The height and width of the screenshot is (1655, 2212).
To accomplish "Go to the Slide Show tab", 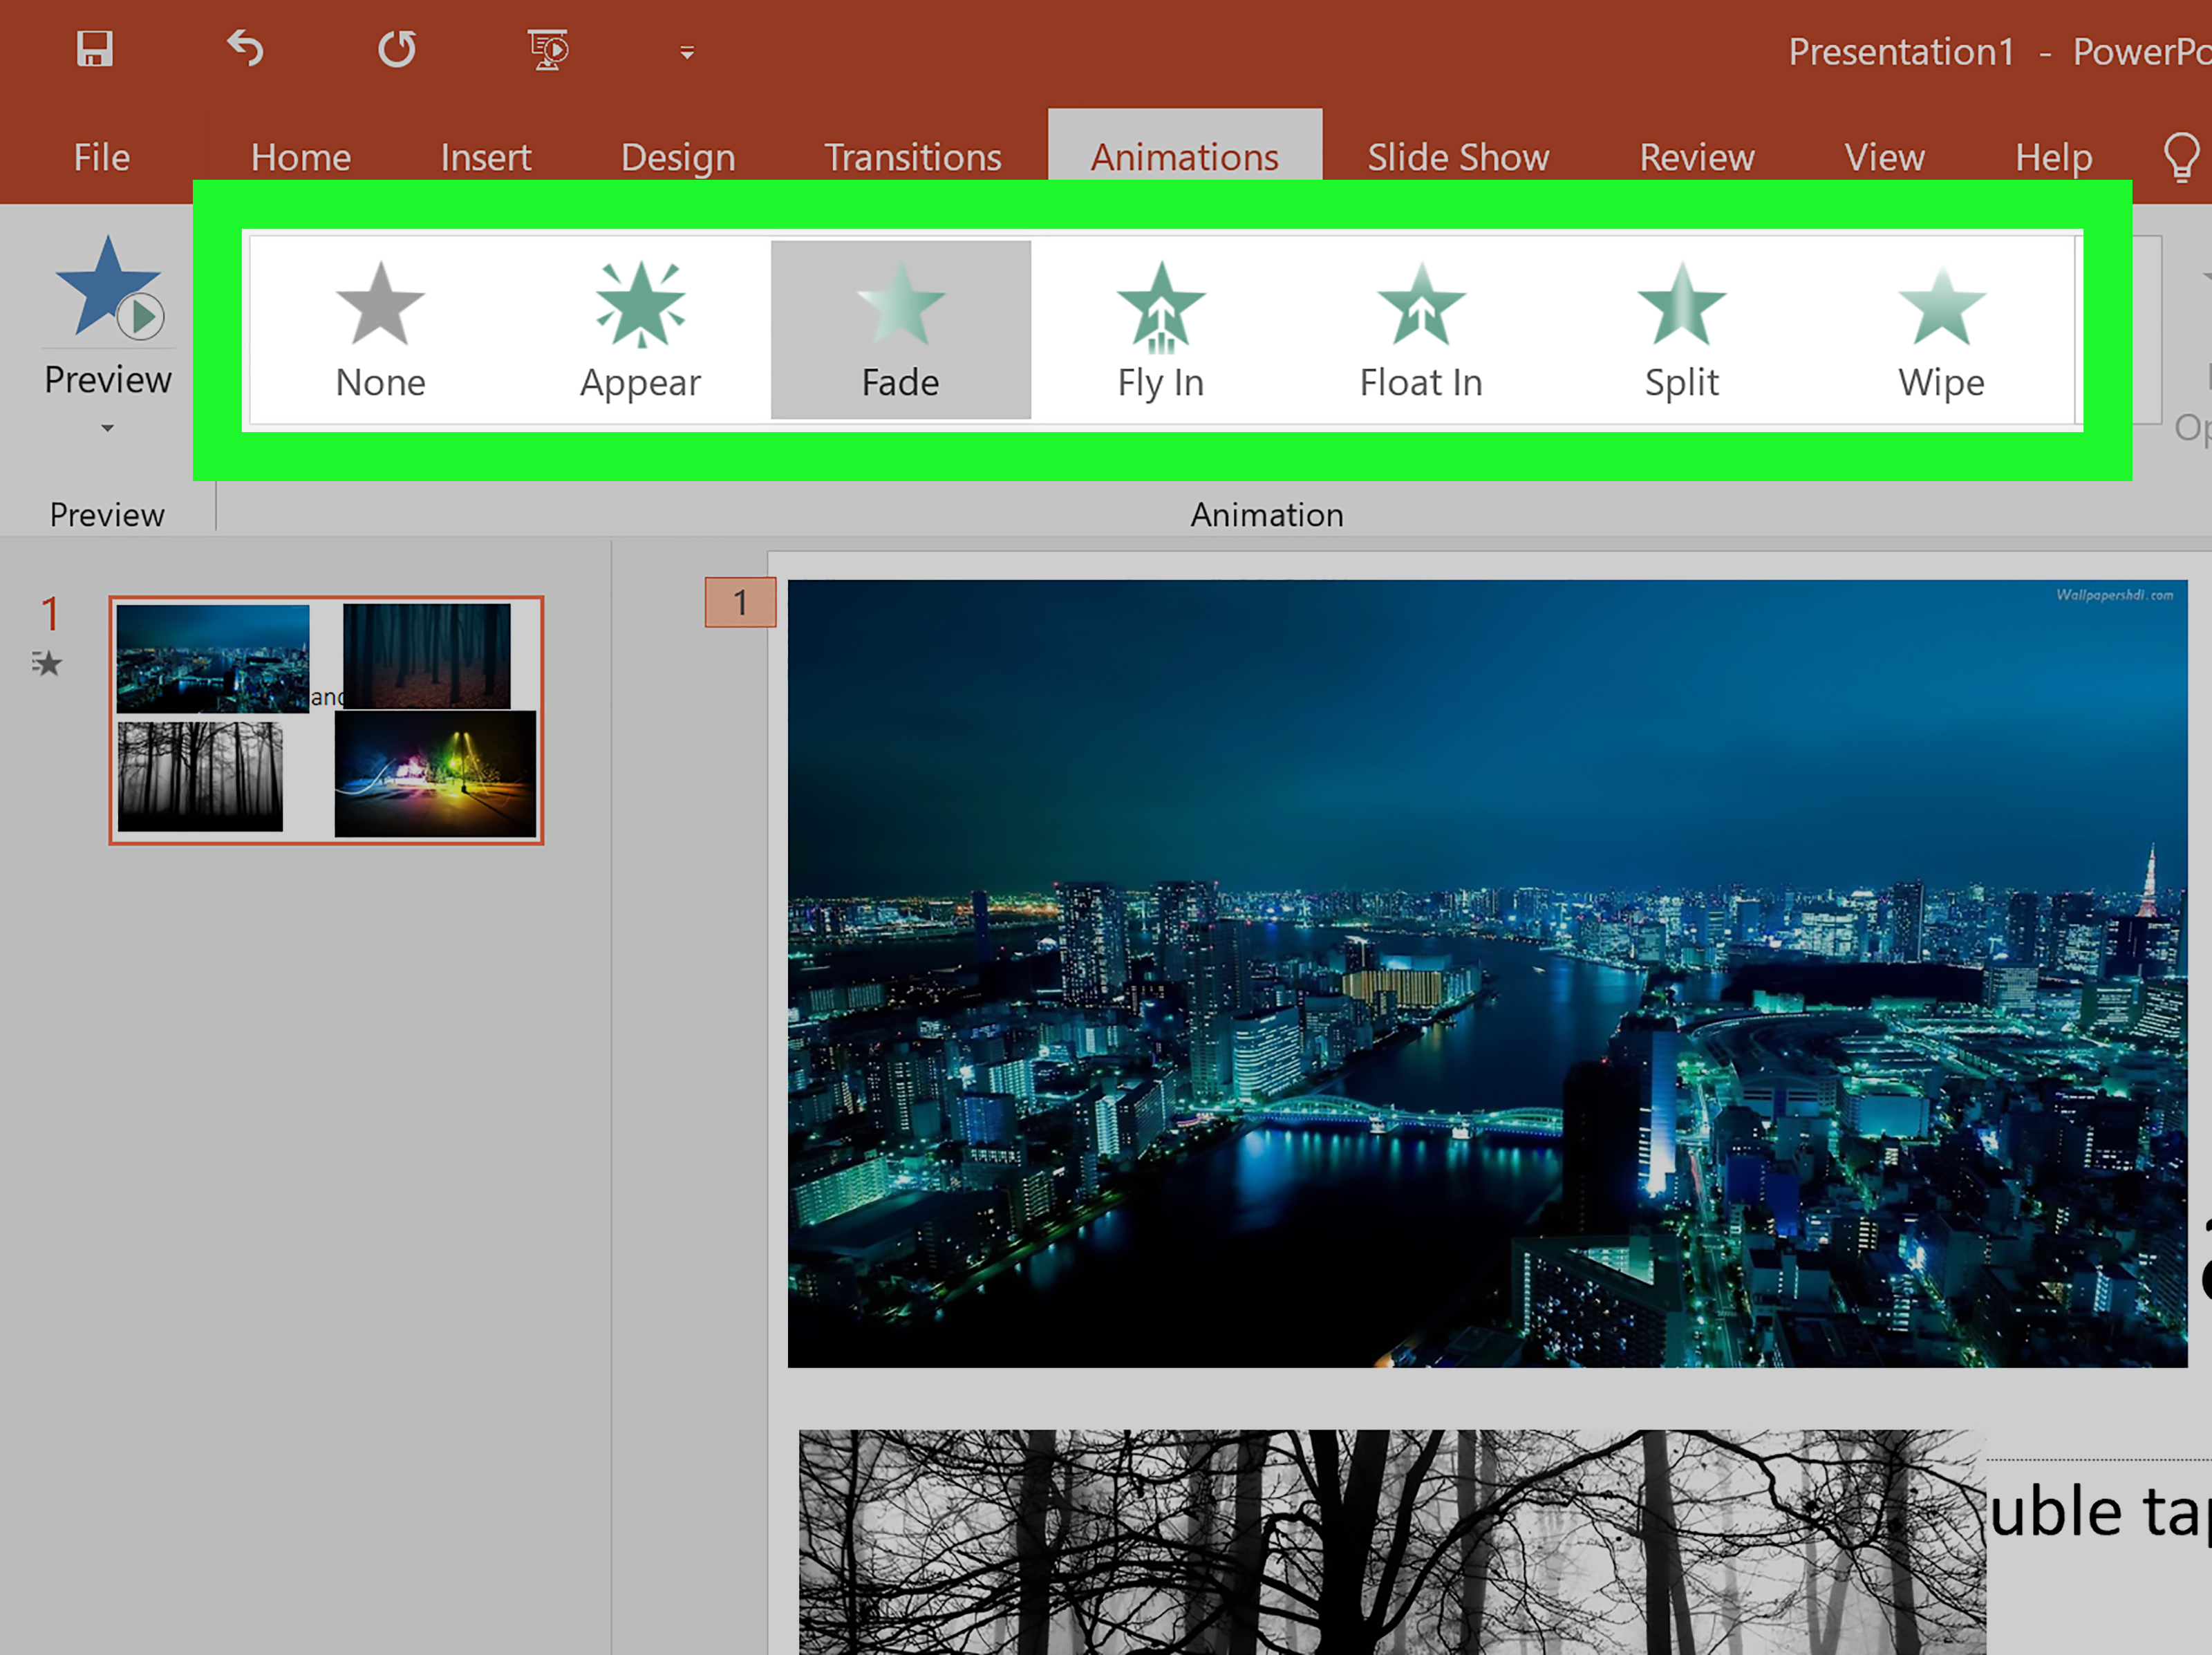I will coord(1458,157).
